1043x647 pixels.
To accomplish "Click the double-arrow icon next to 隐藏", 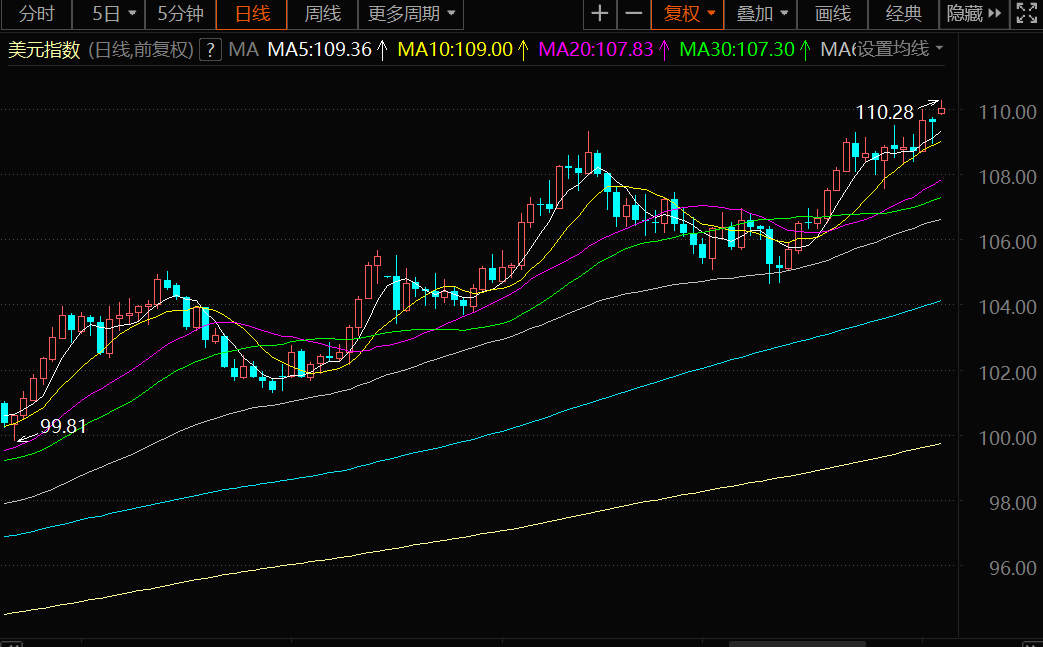I will tap(994, 14).
